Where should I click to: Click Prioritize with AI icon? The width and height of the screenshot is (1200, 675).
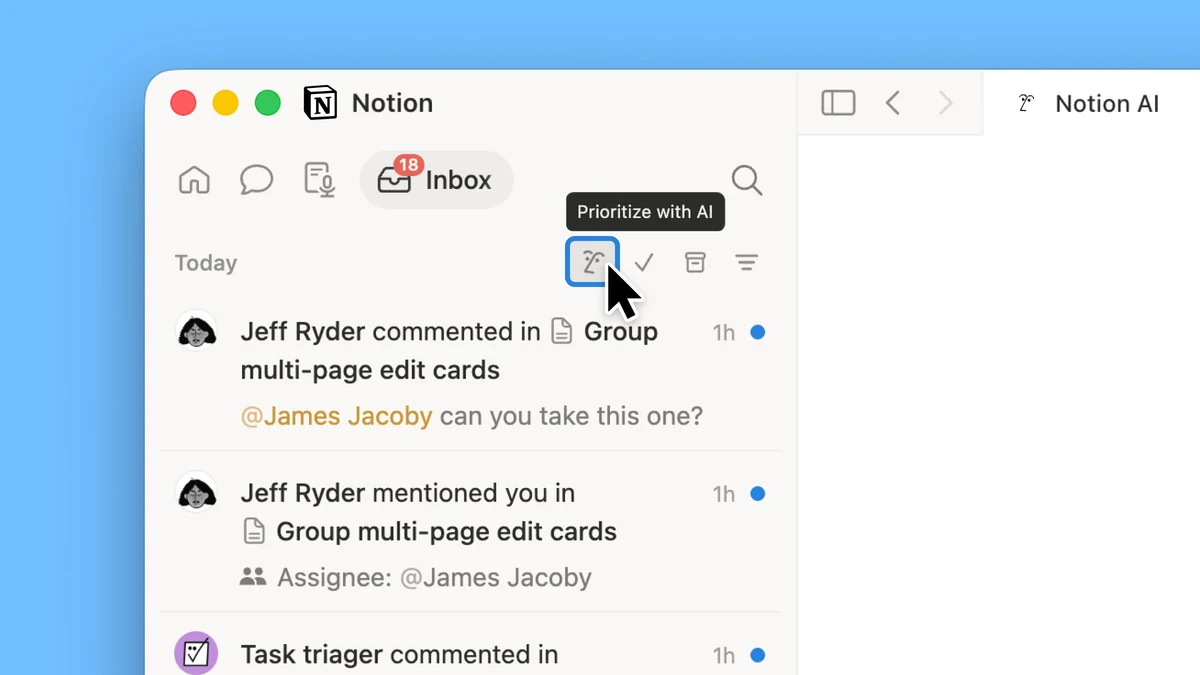(593, 262)
